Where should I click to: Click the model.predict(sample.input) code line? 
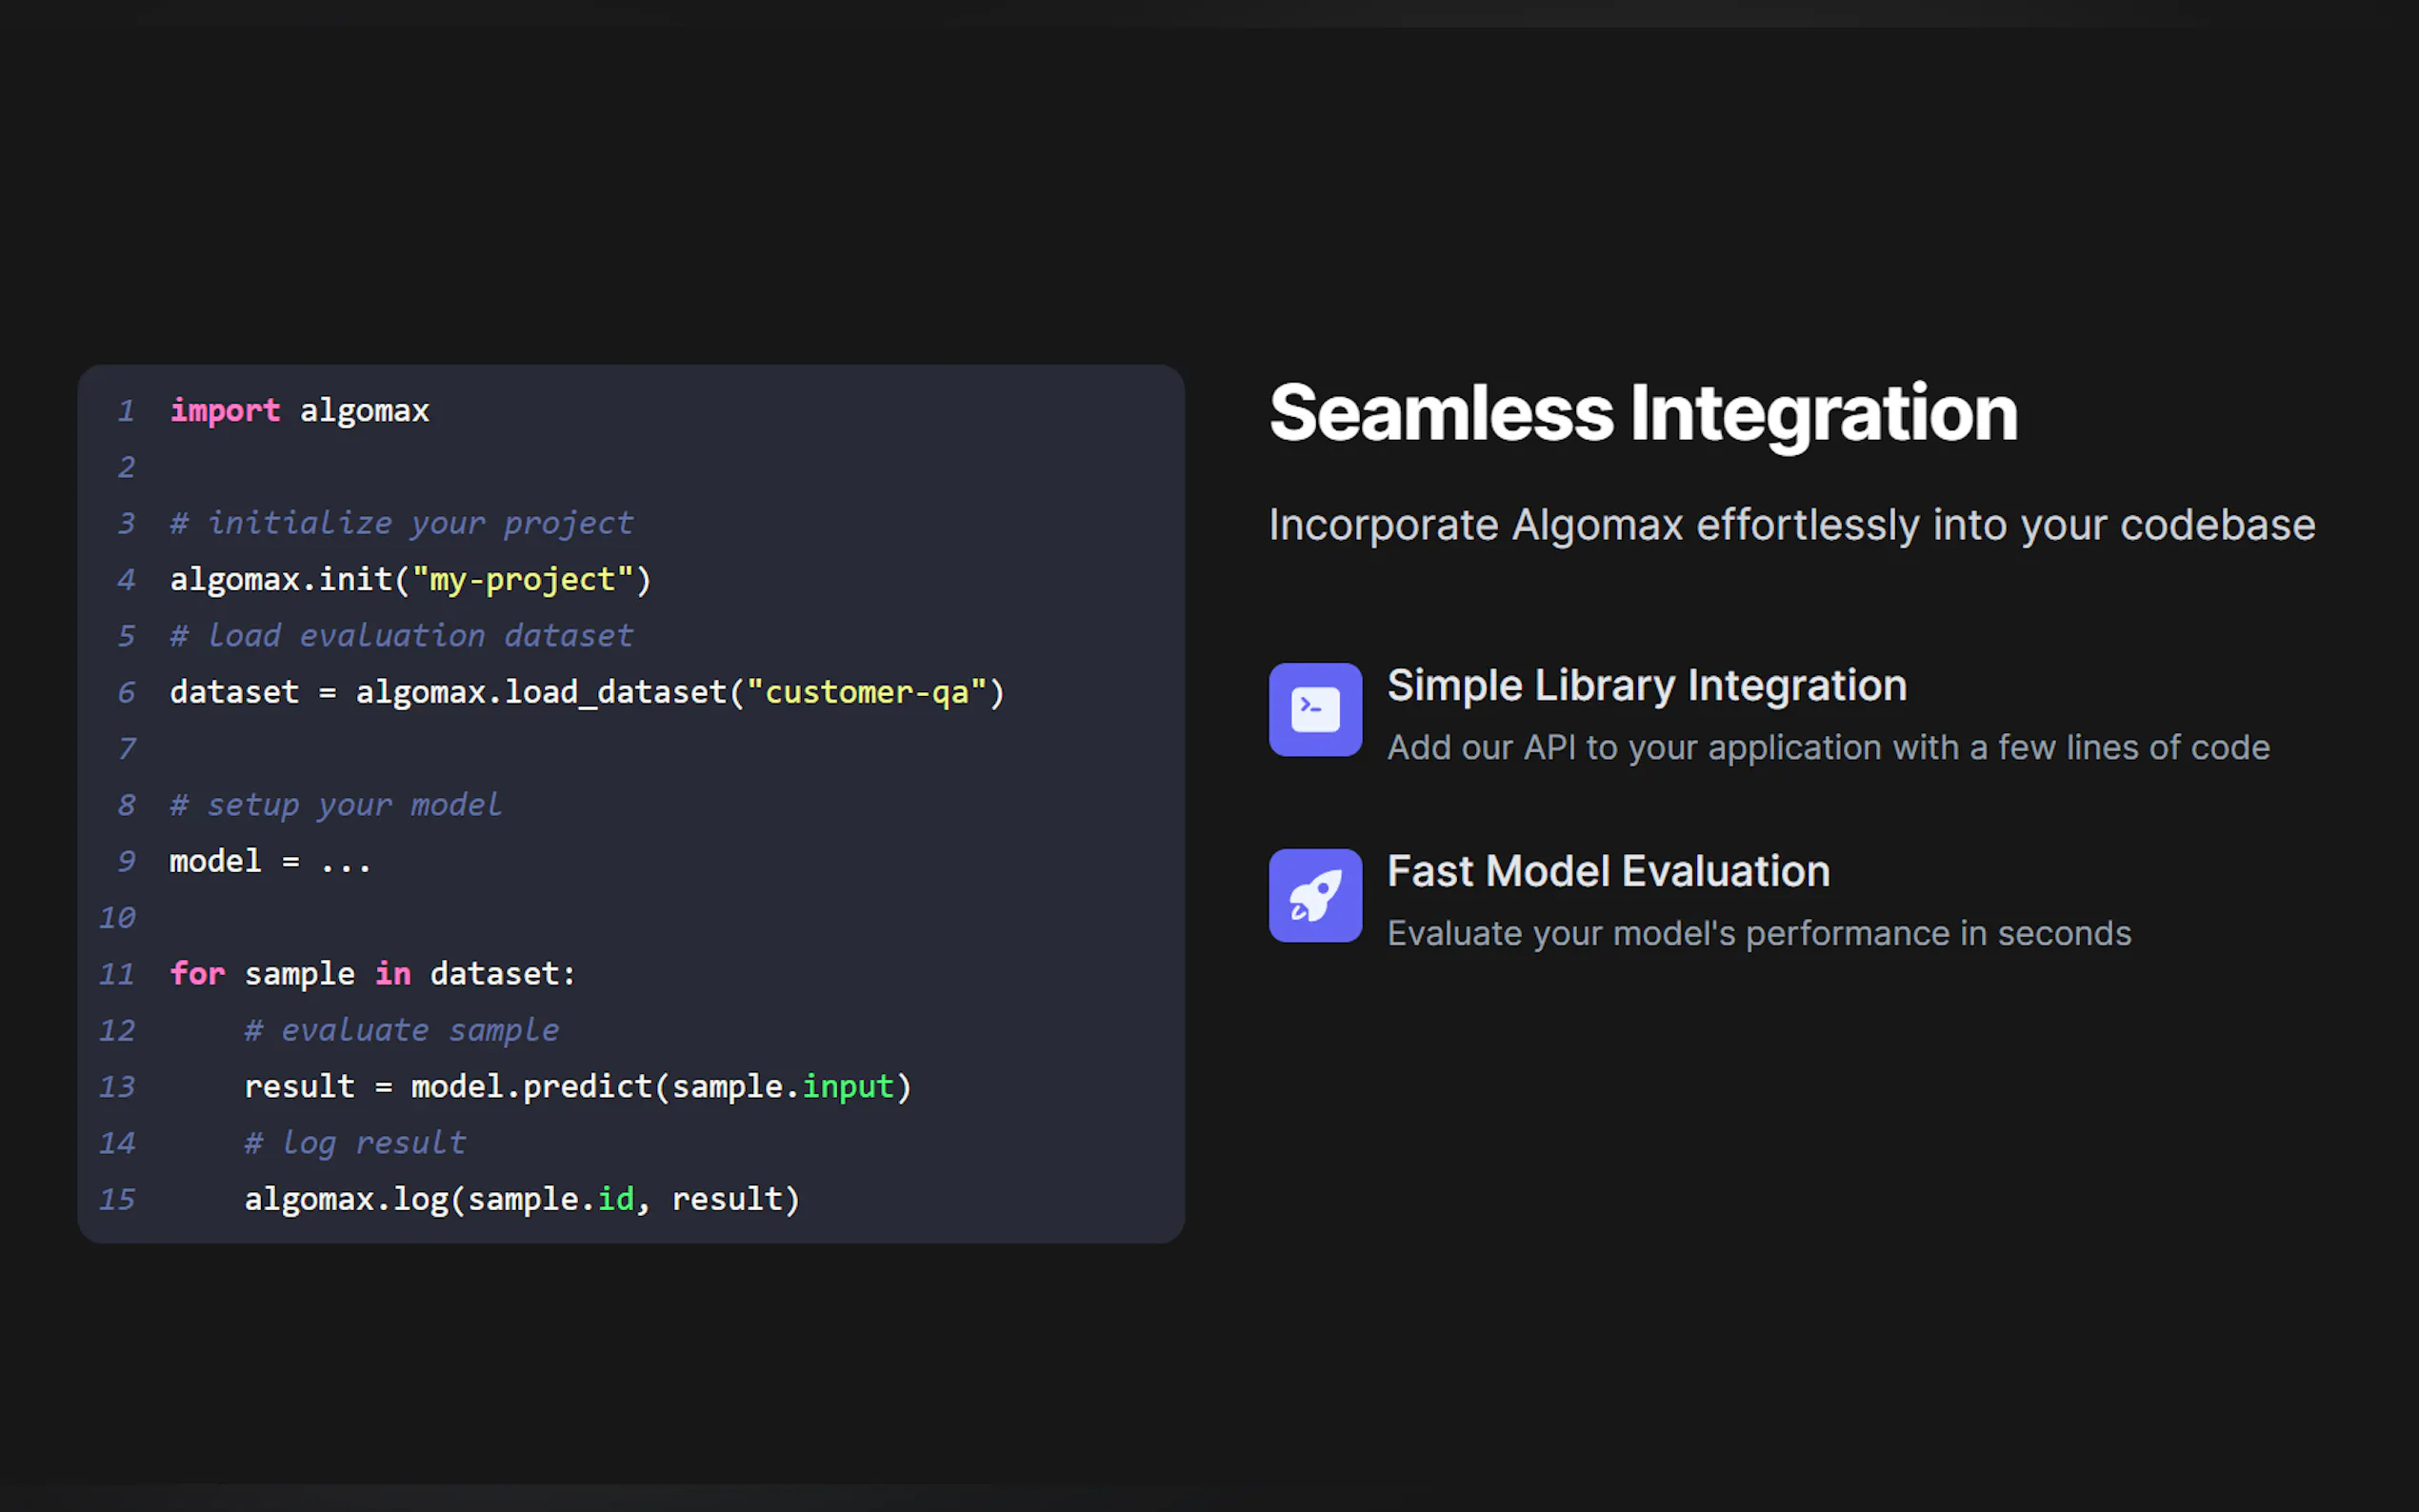577,1086
